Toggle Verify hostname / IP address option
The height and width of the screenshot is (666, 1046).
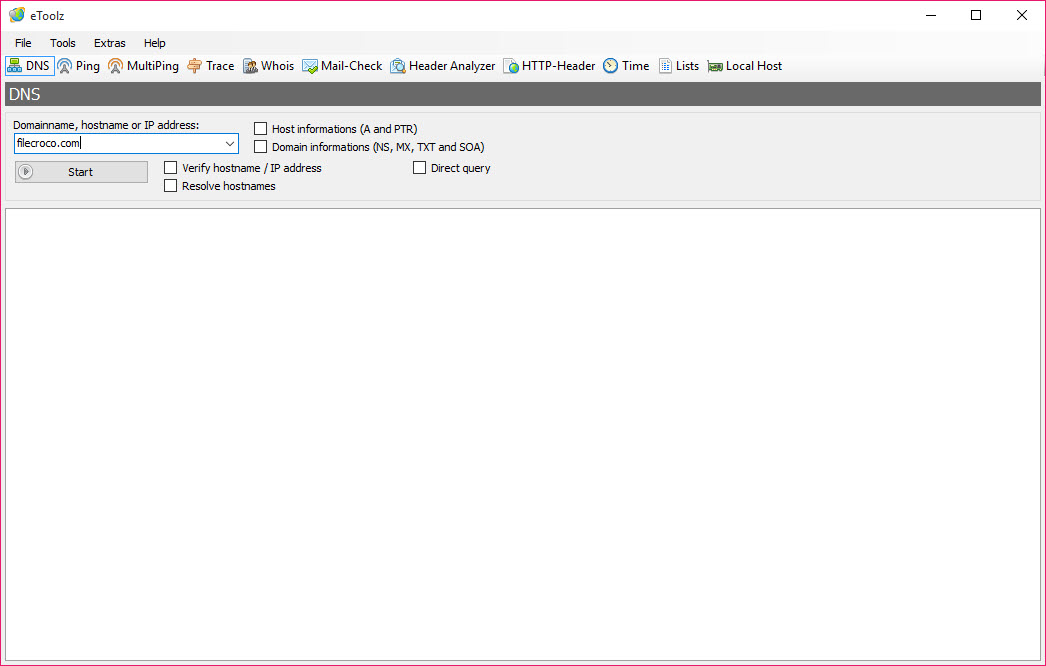point(171,168)
